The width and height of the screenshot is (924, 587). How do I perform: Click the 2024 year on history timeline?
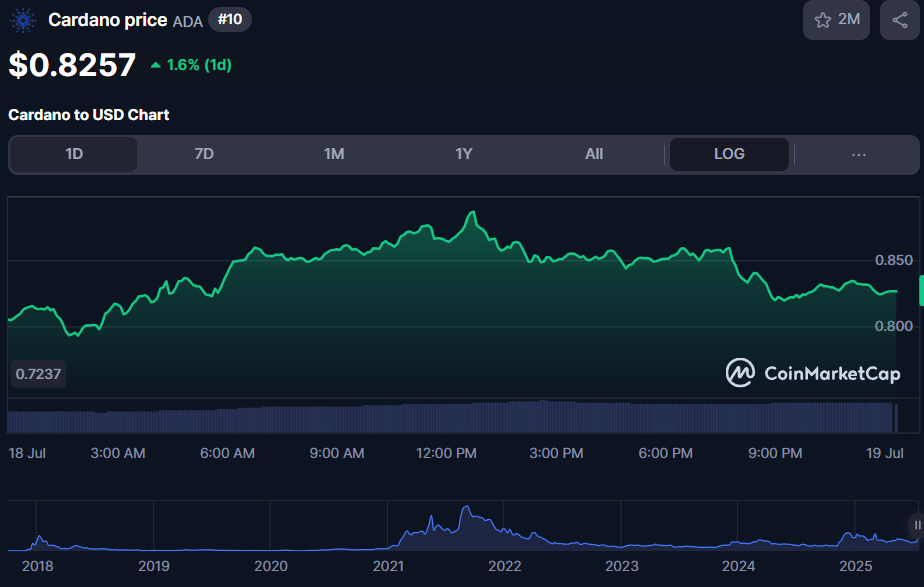pos(738,566)
